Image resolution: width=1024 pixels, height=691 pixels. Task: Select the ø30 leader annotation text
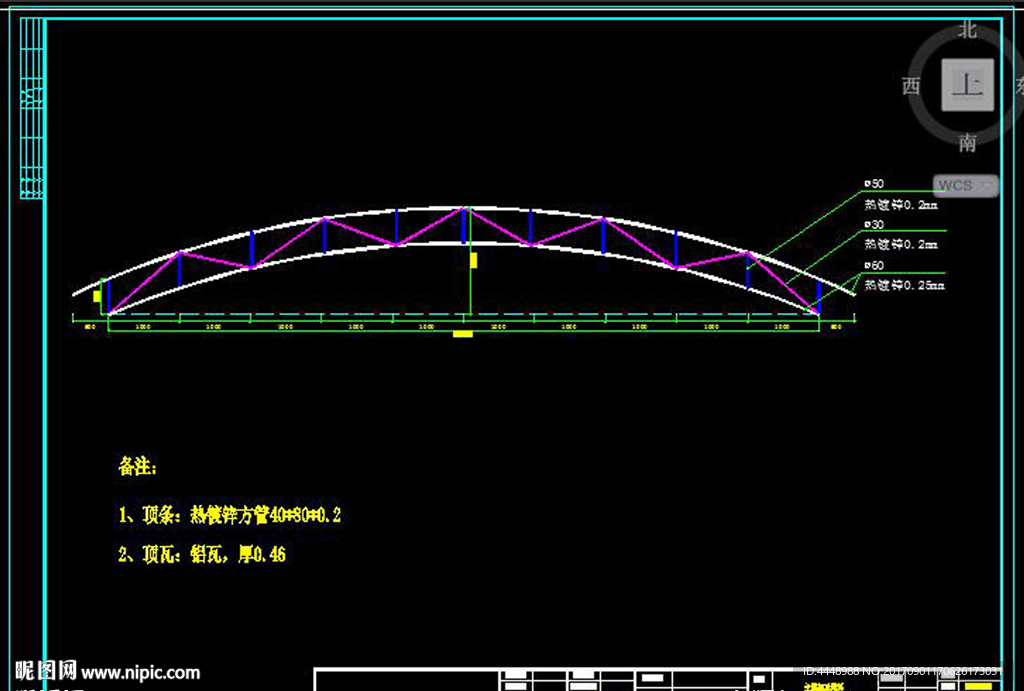[x=874, y=225]
